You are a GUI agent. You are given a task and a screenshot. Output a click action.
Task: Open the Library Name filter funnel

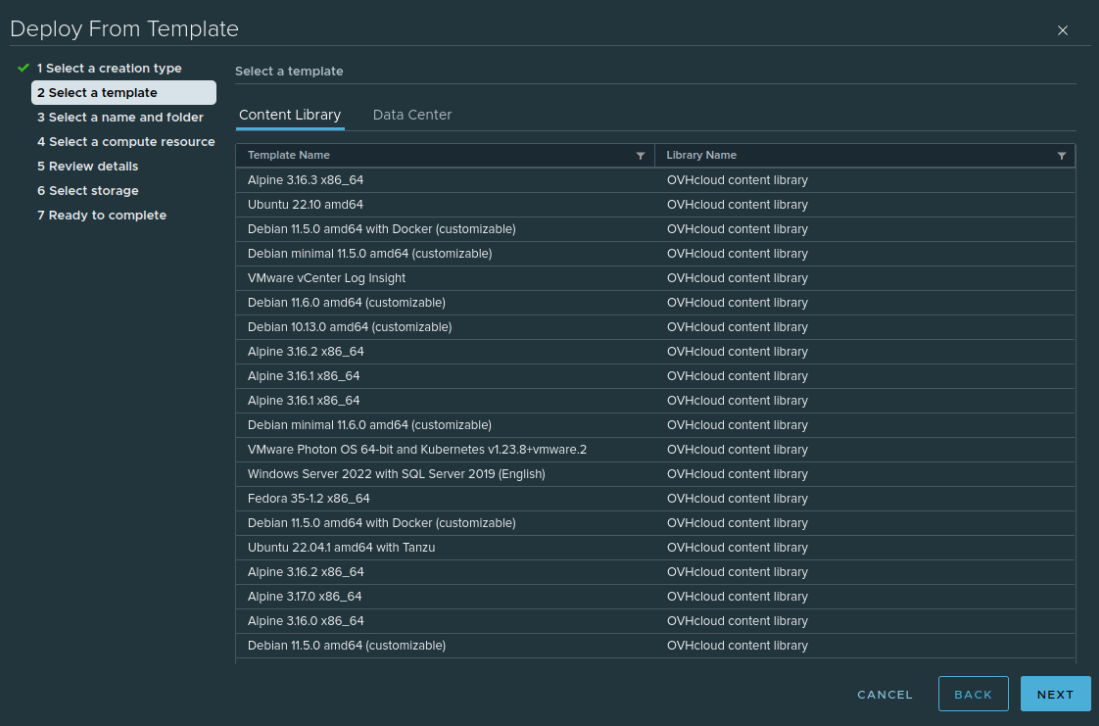click(1062, 155)
